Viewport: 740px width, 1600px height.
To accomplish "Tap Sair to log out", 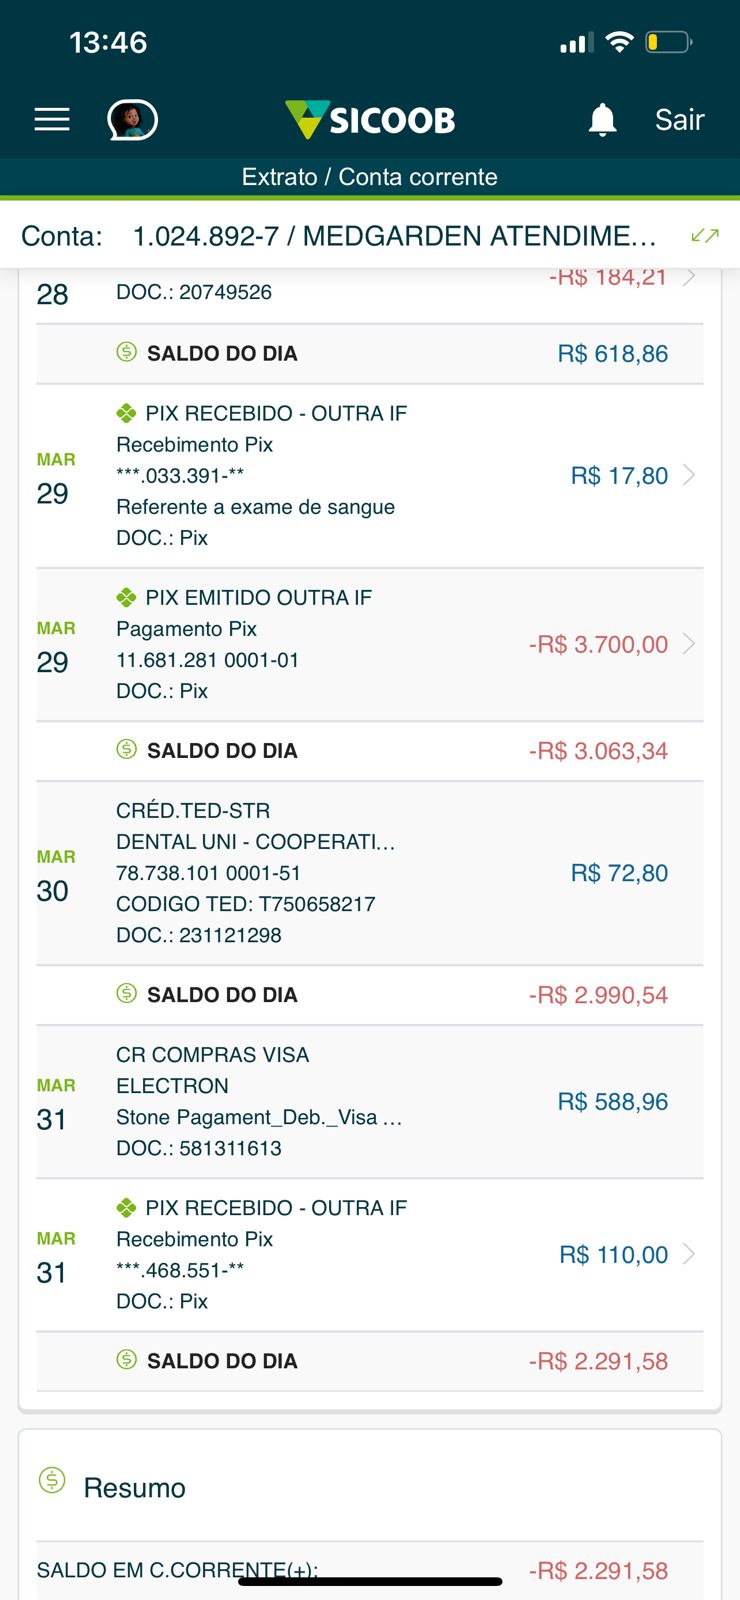I will click(x=679, y=120).
